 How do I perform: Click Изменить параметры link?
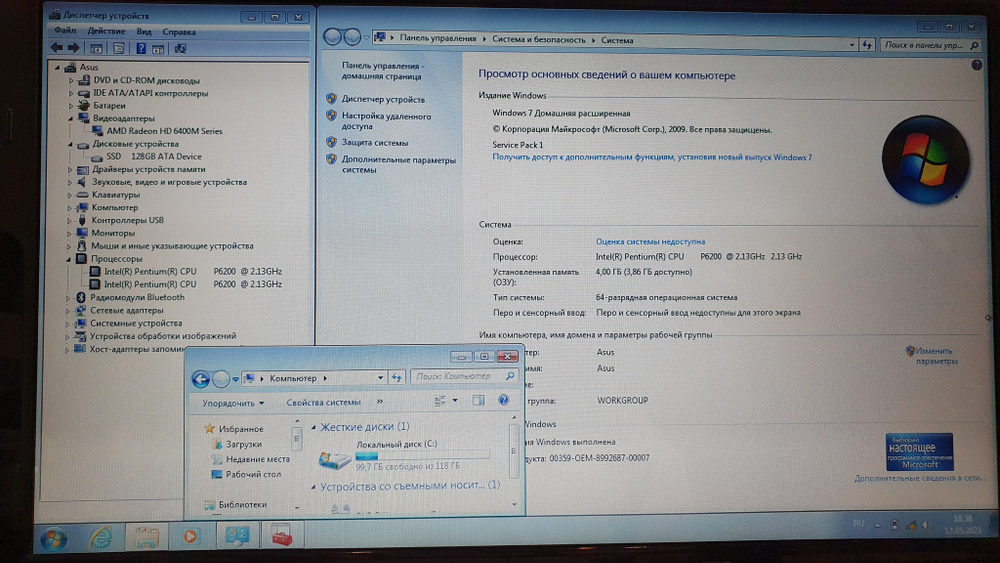[x=936, y=356]
